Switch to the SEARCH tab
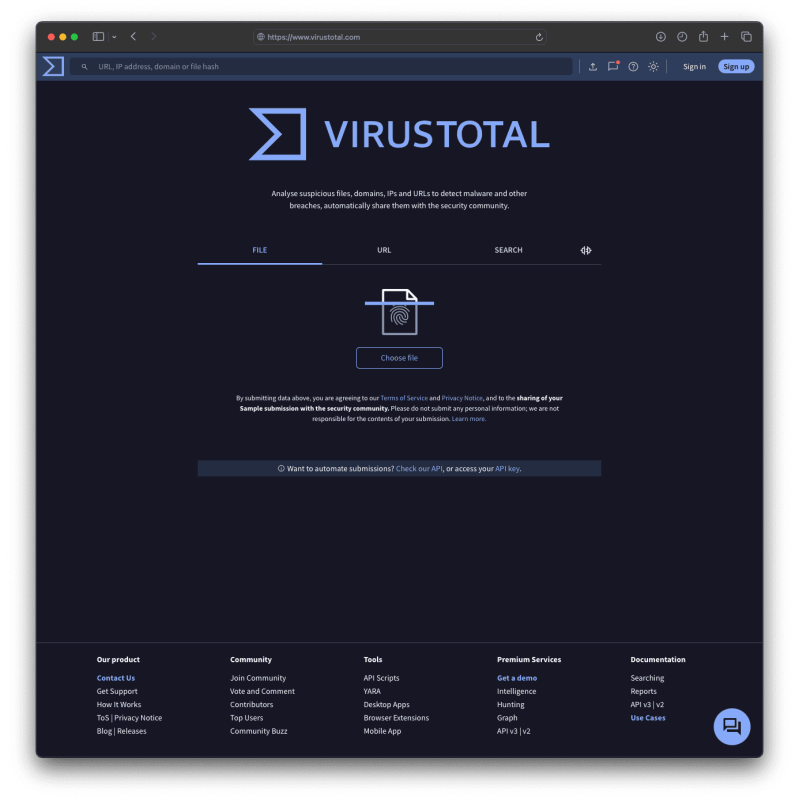 (x=508, y=250)
